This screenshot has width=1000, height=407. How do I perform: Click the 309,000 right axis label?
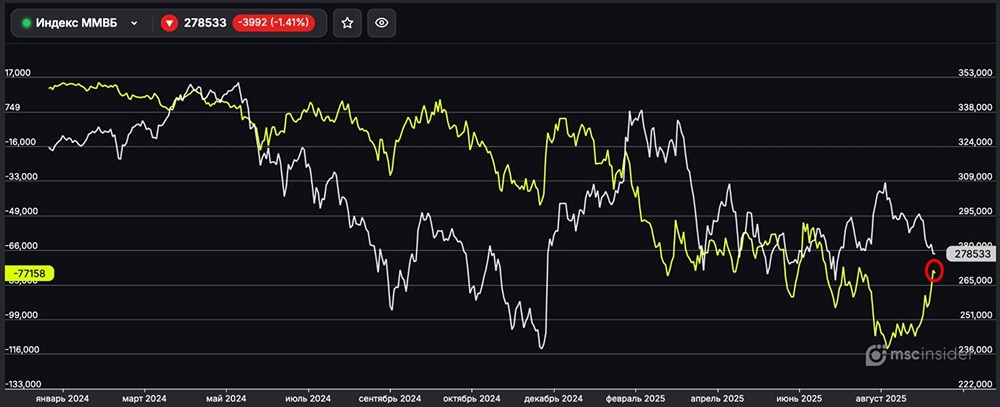[975, 177]
